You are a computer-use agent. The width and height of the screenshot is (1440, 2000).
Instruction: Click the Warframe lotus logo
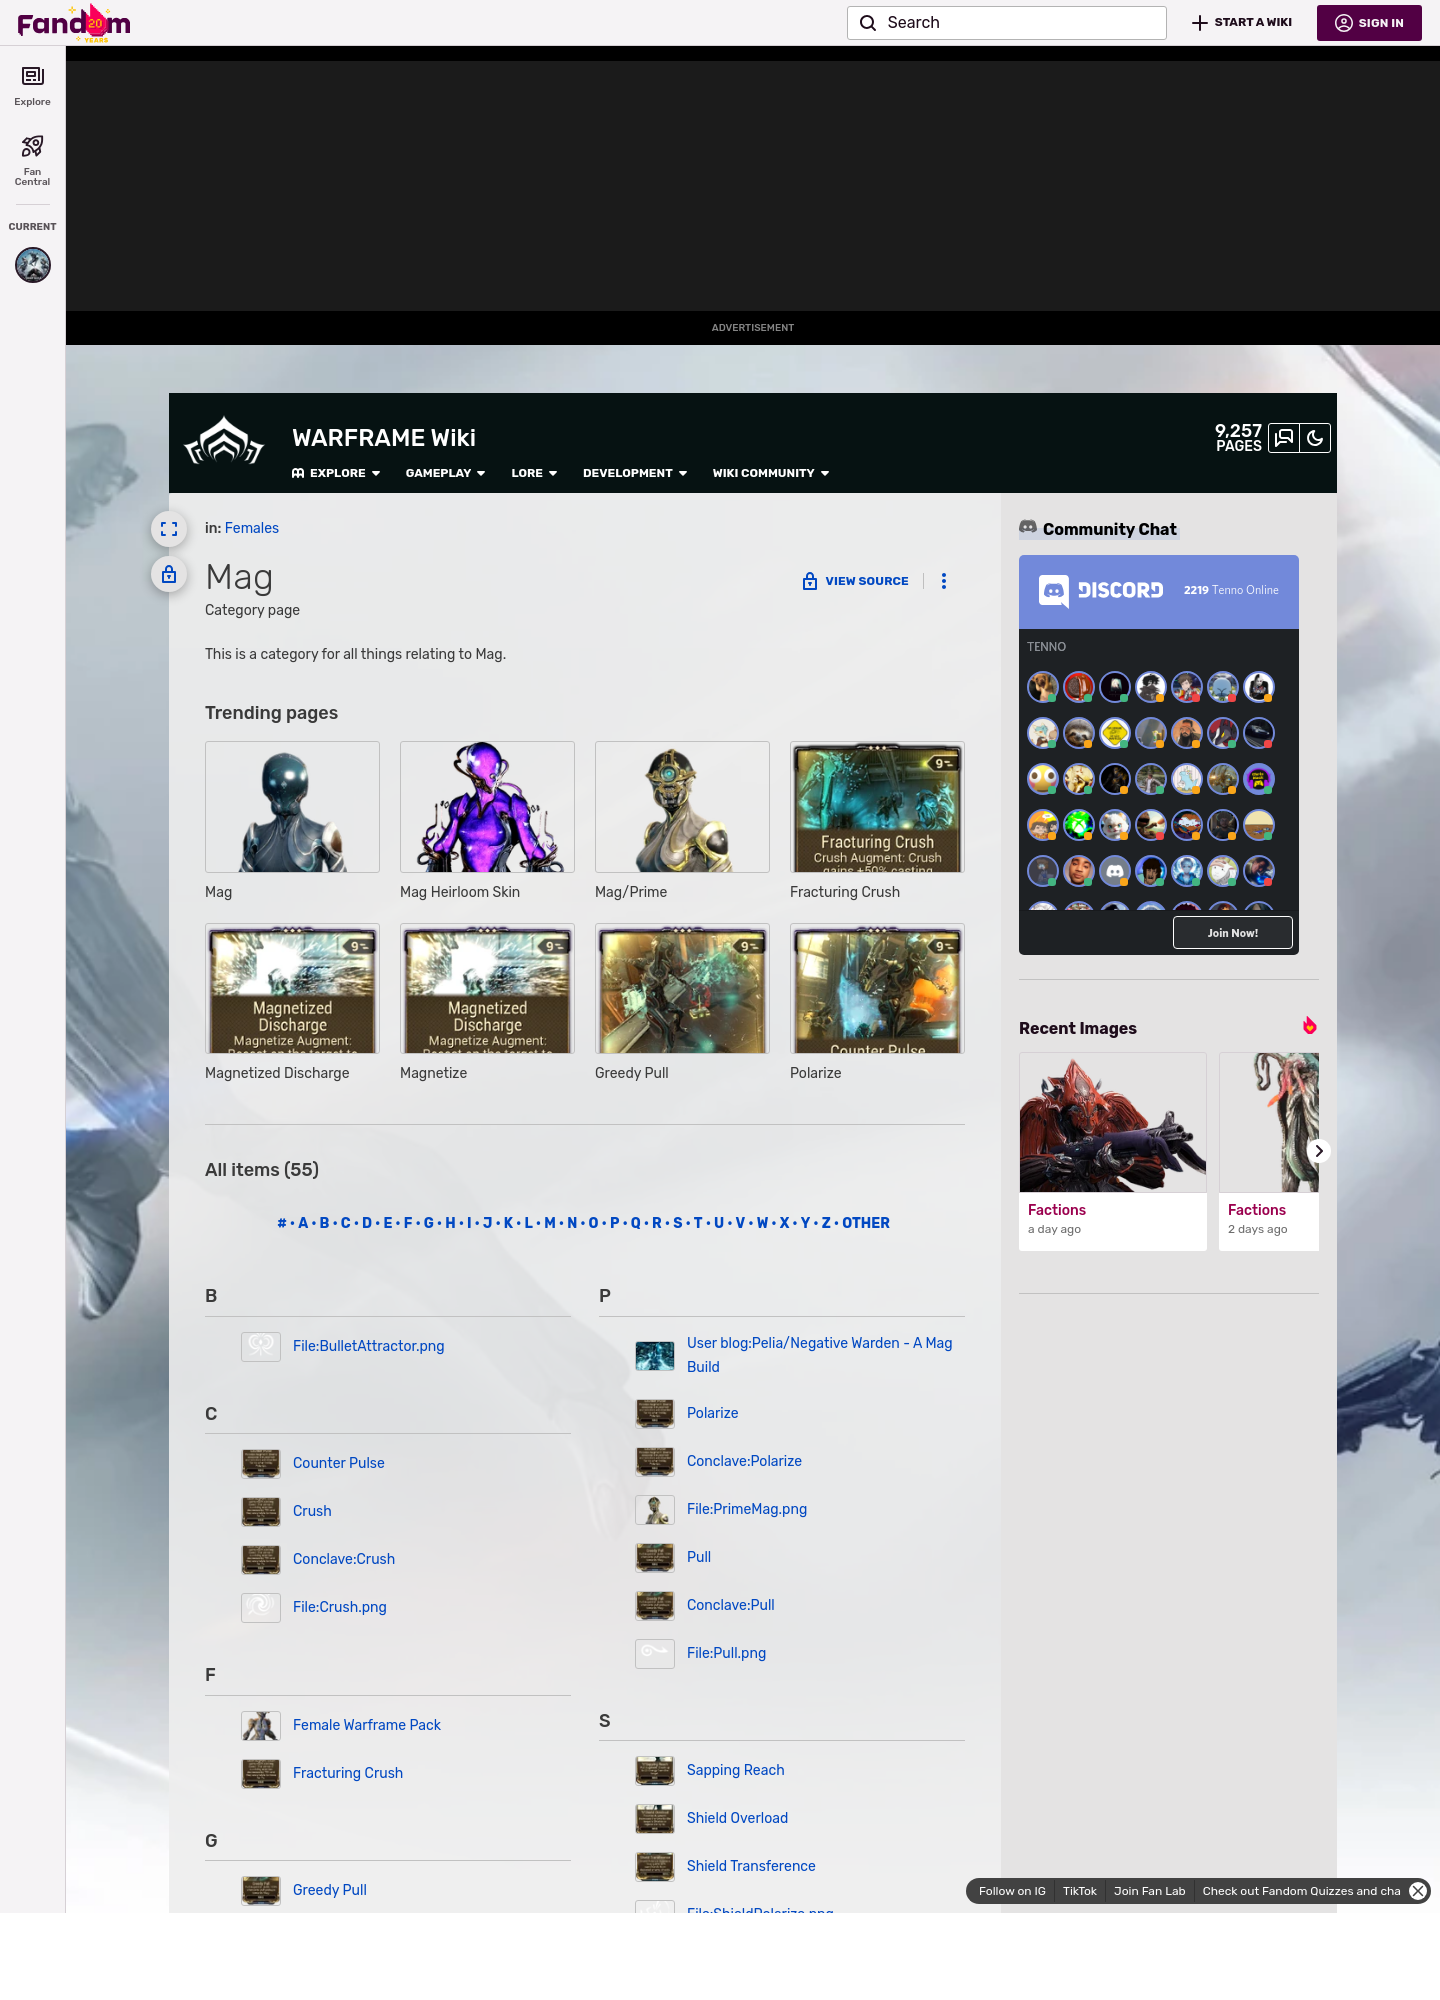224,442
